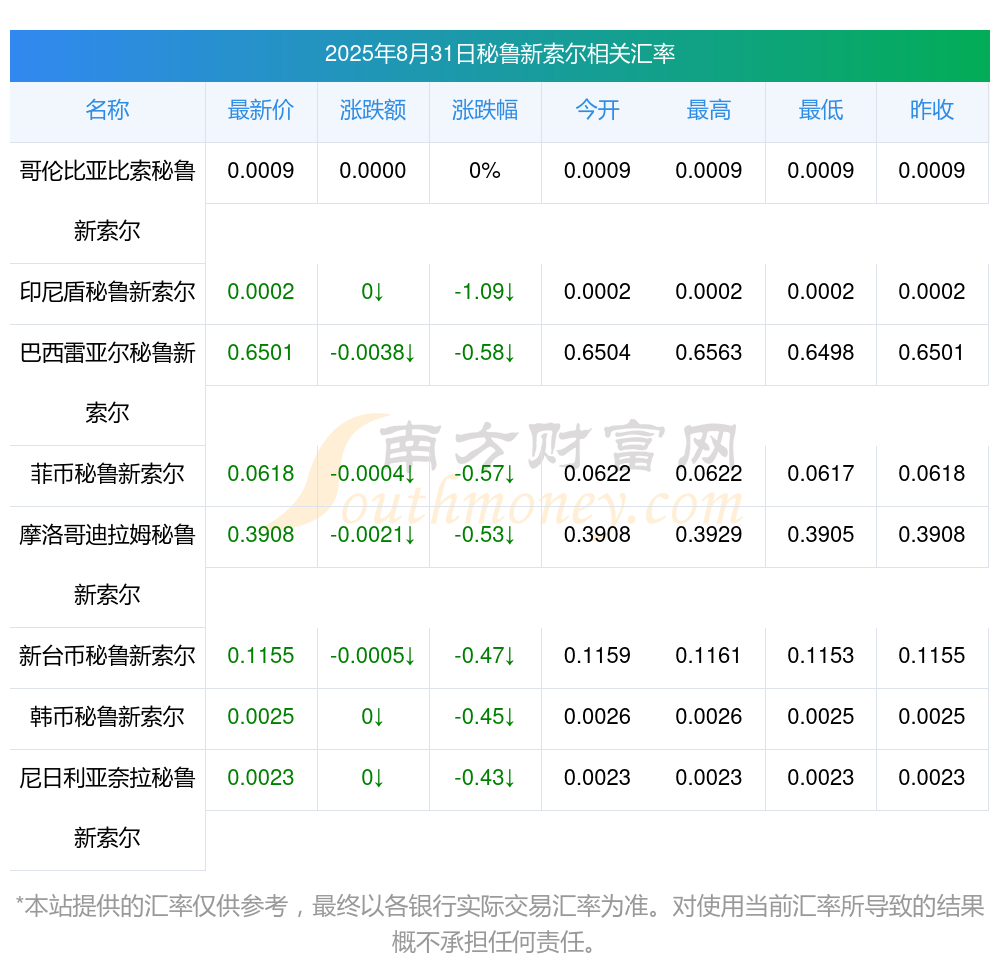Click latest price 0.3908 in green
The width and height of the screenshot is (1000, 973).
[261, 534]
